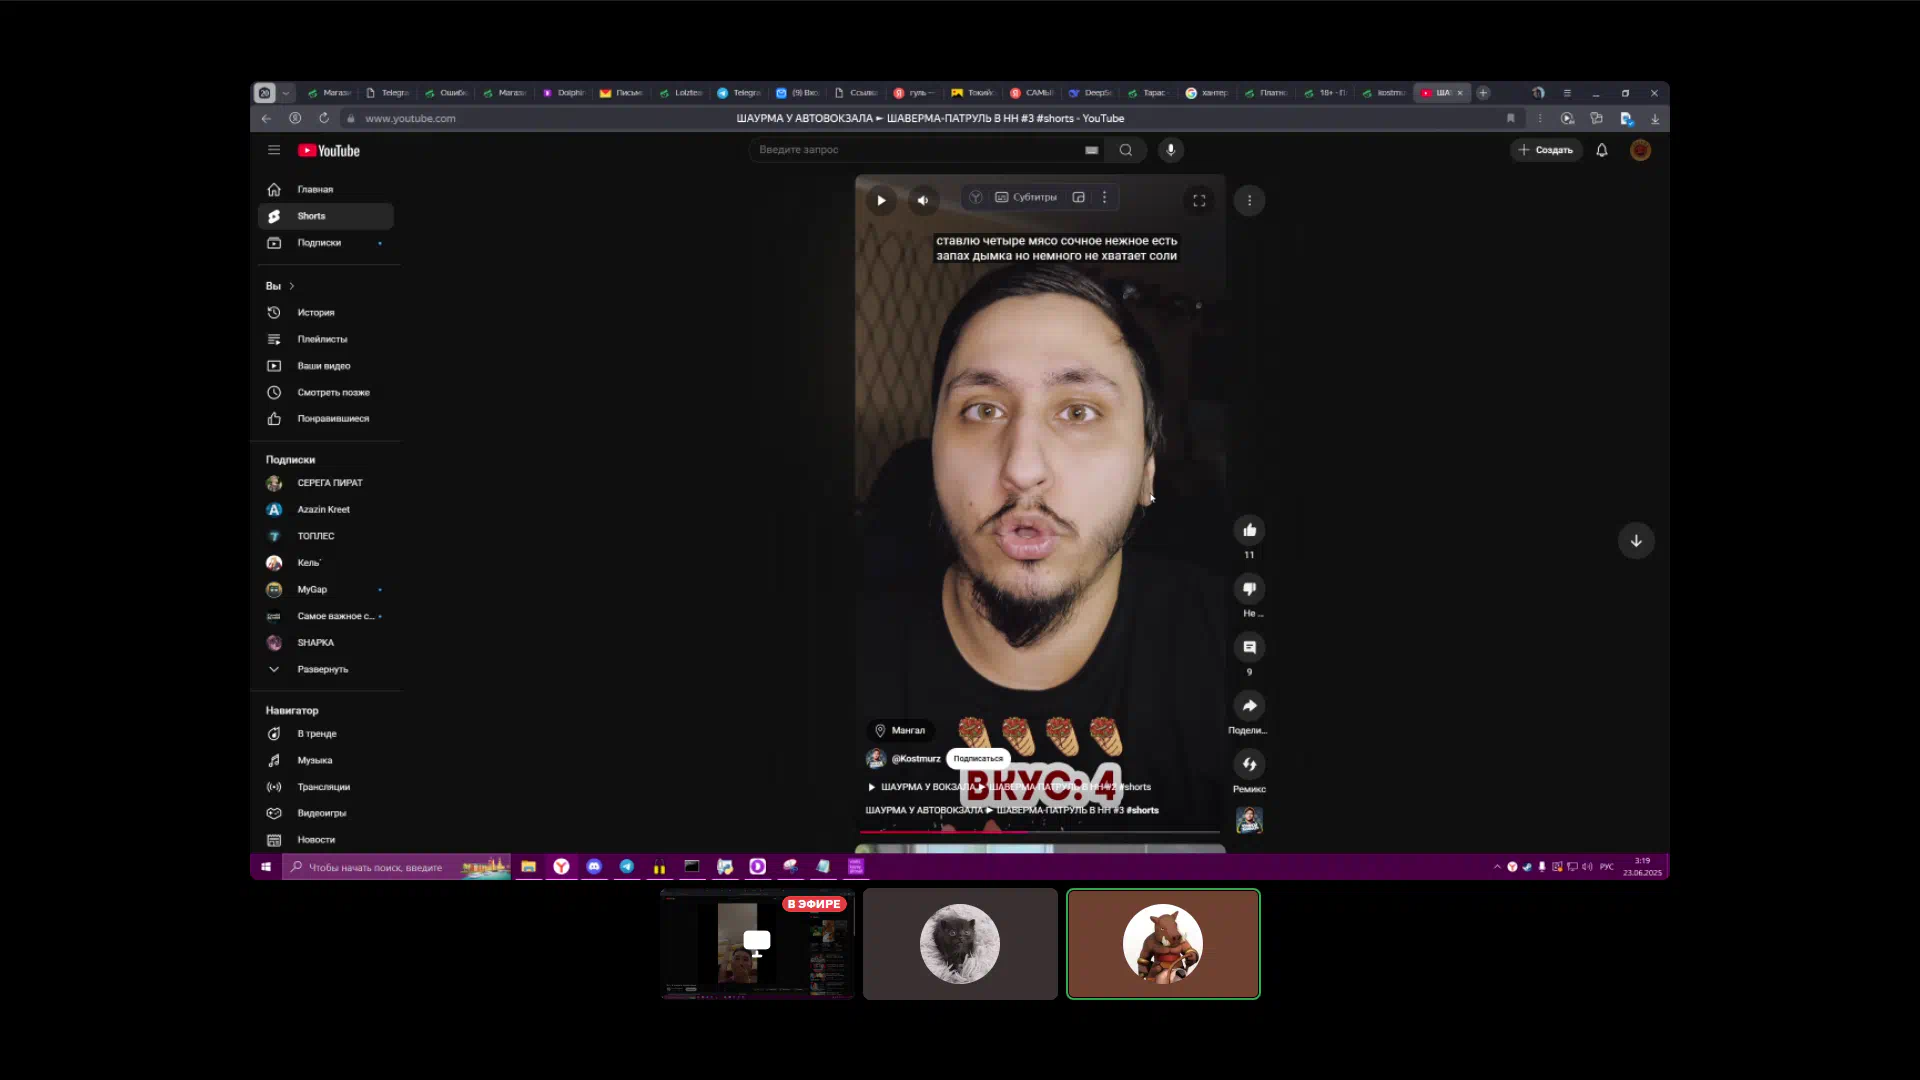Expand the tab groups dropdown arrow
This screenshot has width=1920, height=1080.
(286, 93)
